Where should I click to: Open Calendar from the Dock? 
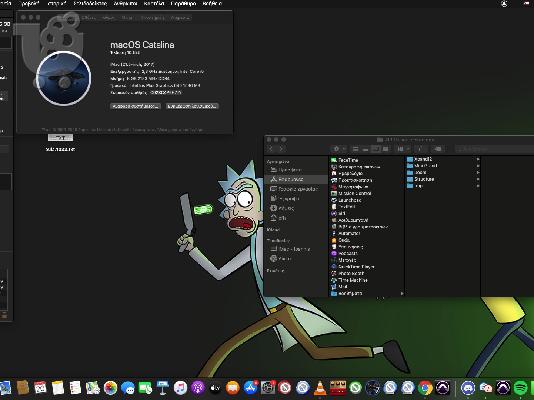pyautogui.click(x=40, y=388)
